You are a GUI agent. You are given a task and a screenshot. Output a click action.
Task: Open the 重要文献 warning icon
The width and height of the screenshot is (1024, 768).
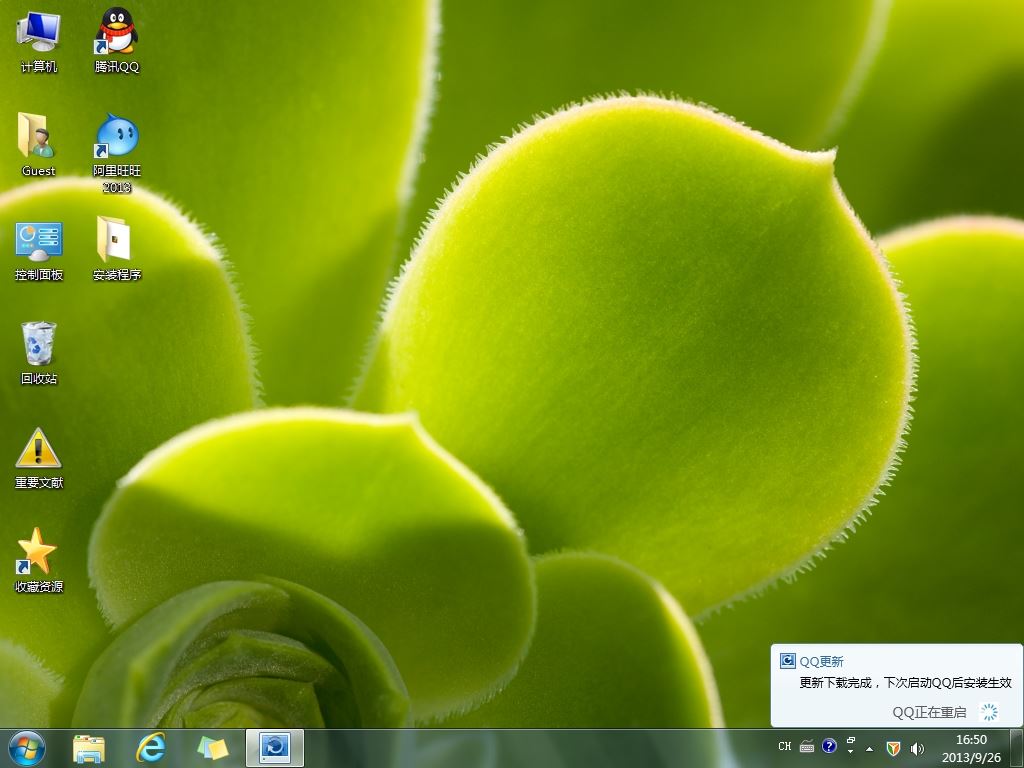click(39, 458)
